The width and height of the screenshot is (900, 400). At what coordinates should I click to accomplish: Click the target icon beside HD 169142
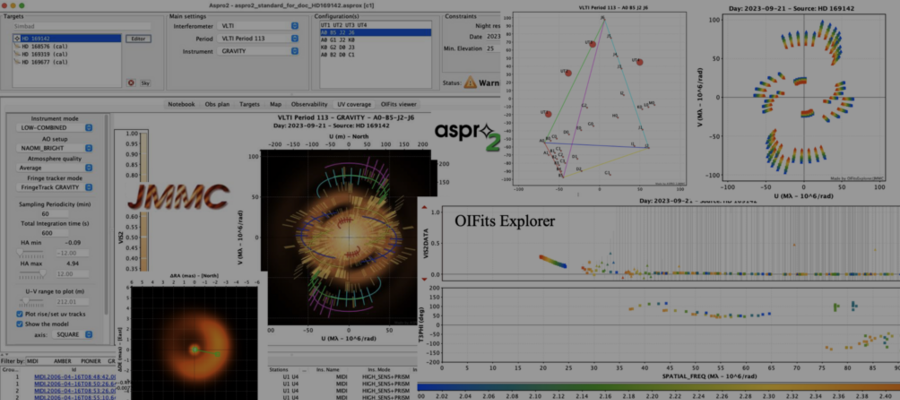(17, 38)
